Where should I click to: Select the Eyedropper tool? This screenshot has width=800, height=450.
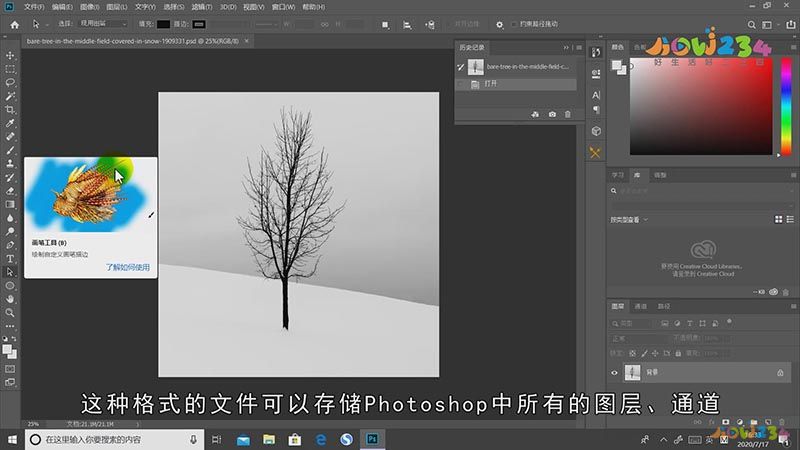pyautogui.click(x=10, y=123)
